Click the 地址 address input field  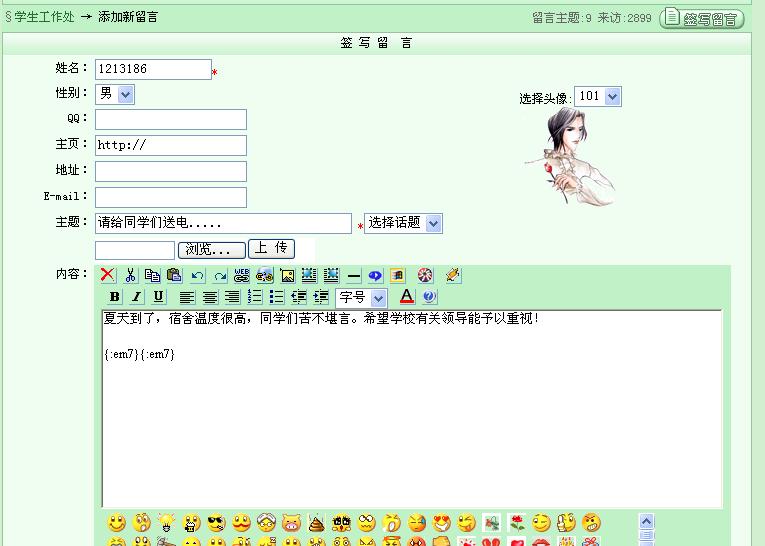coord(171,172)
